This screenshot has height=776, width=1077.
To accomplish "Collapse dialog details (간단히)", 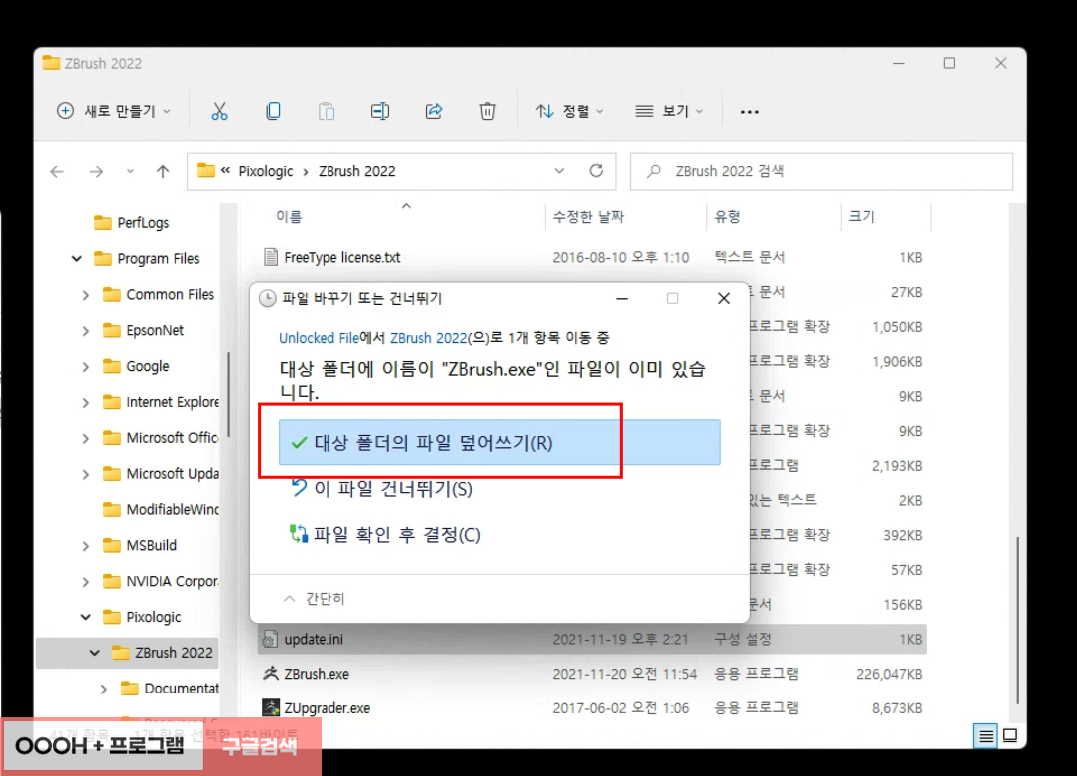I will 314,599.
